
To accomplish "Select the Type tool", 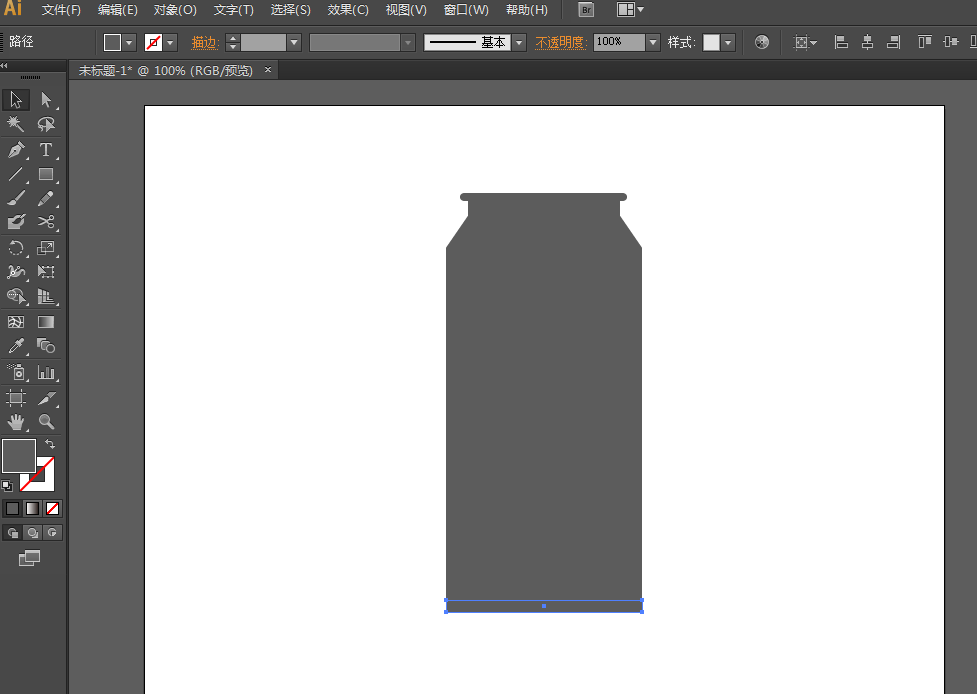I will click(x=46, y=150).
